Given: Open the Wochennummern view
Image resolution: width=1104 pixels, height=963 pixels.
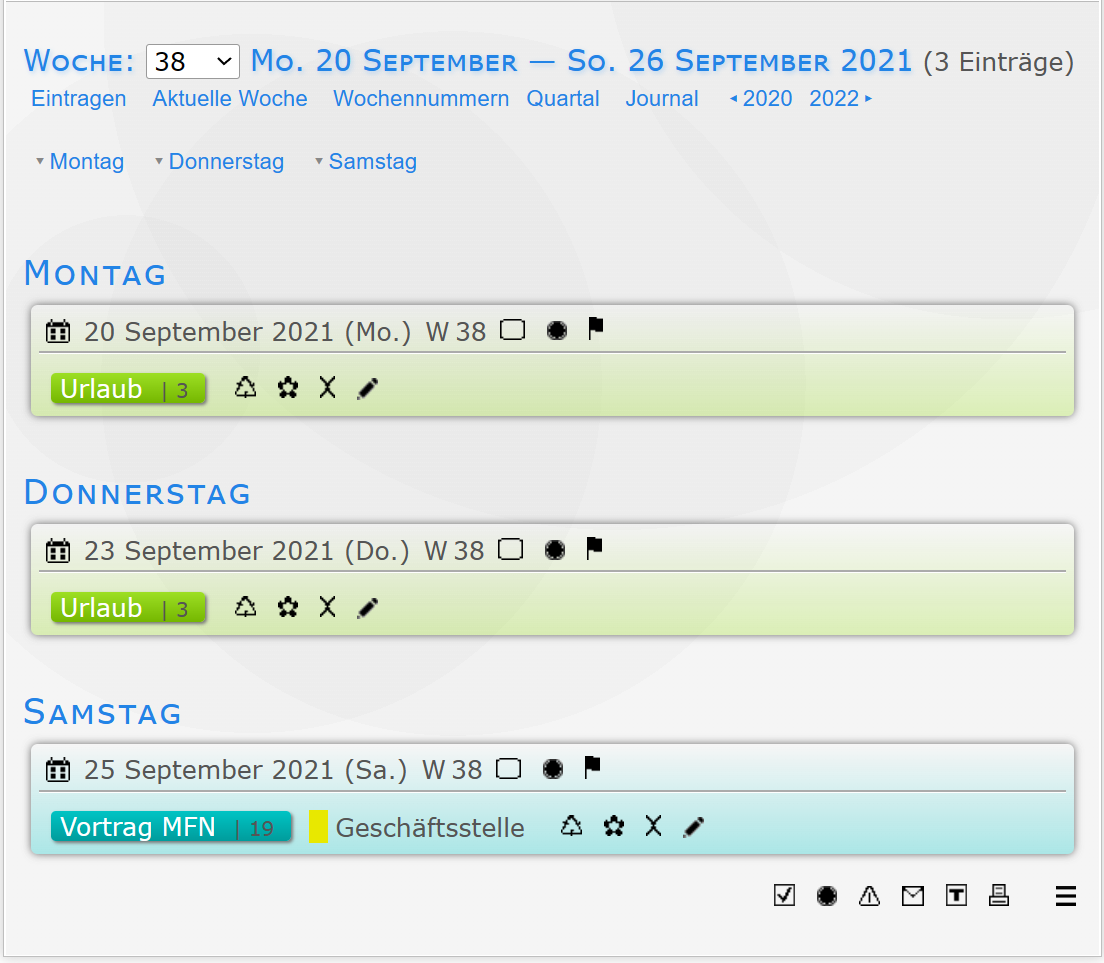Looking at the screenshot, I should [x=421, y=99].
